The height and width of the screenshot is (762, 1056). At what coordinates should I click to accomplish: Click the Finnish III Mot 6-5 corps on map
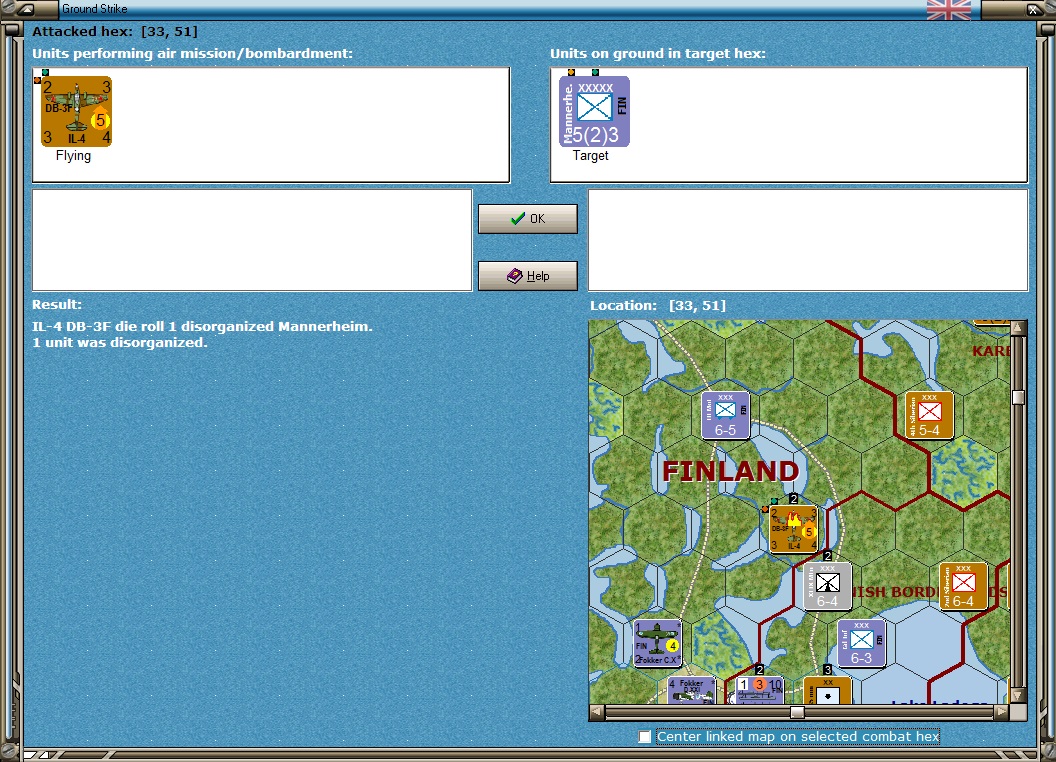(x=725, y=415)
